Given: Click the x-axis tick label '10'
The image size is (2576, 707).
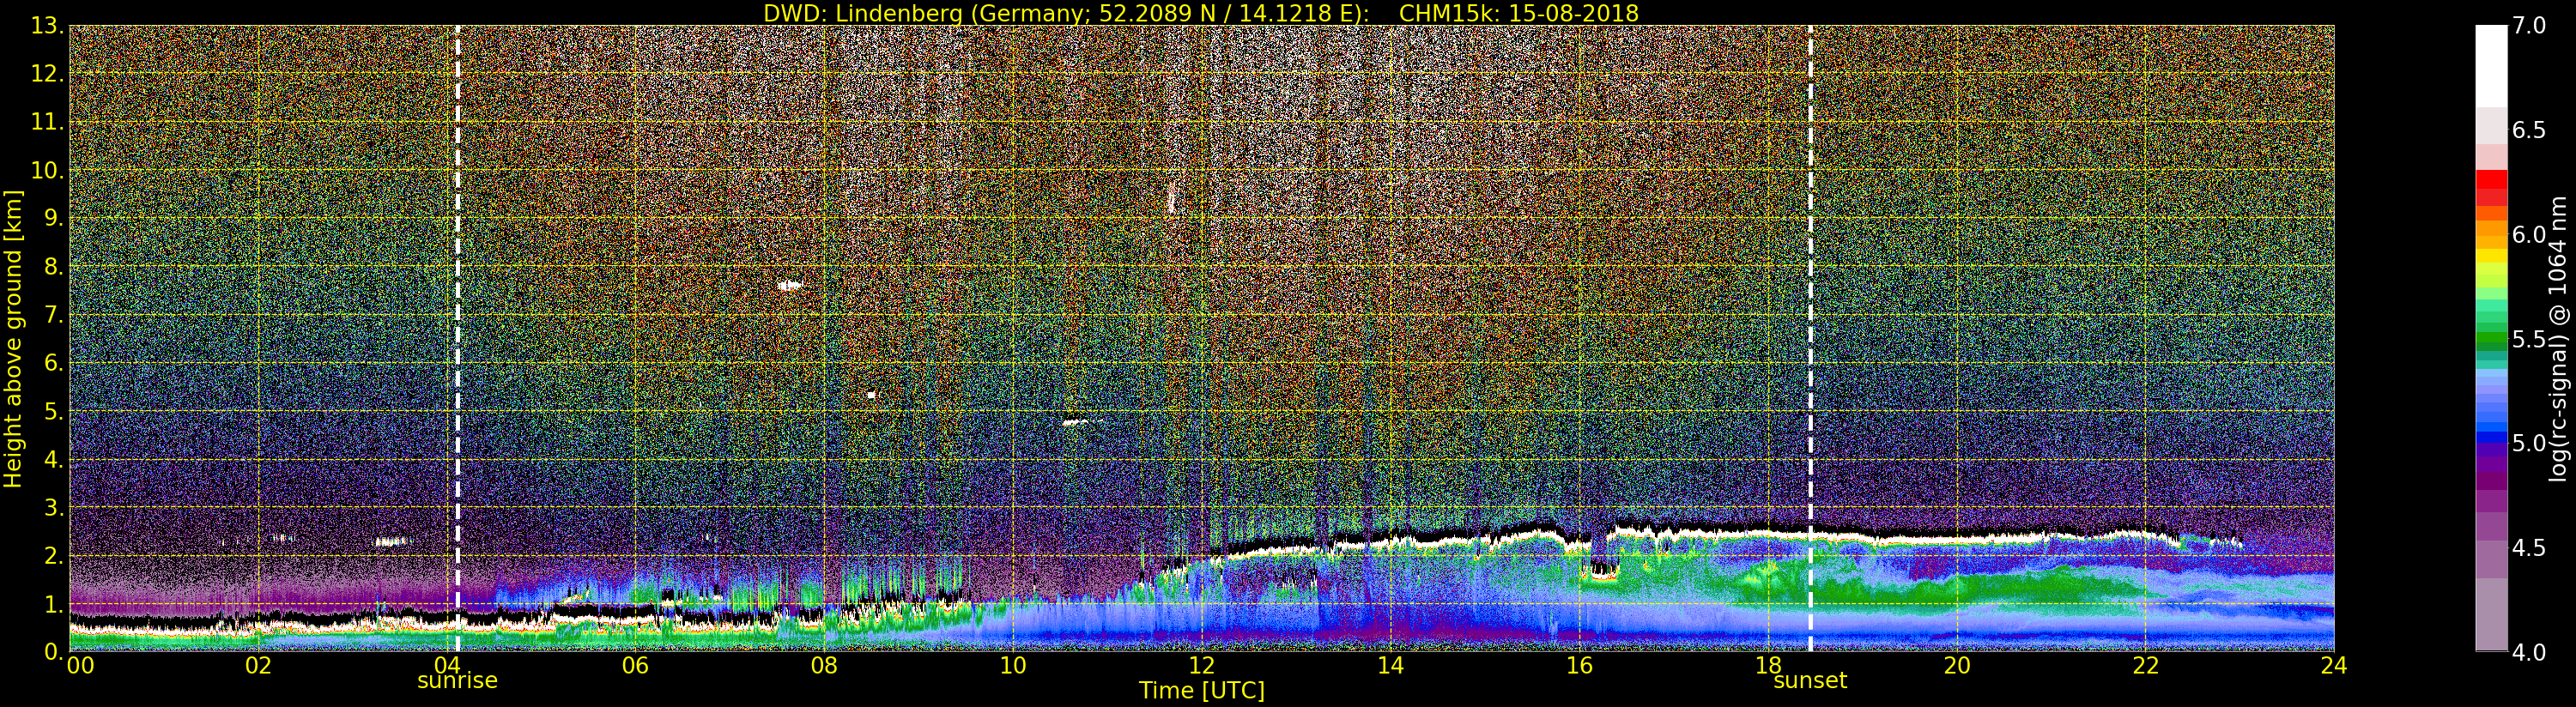Looking at the screenshot, I should click(1013, 666).
